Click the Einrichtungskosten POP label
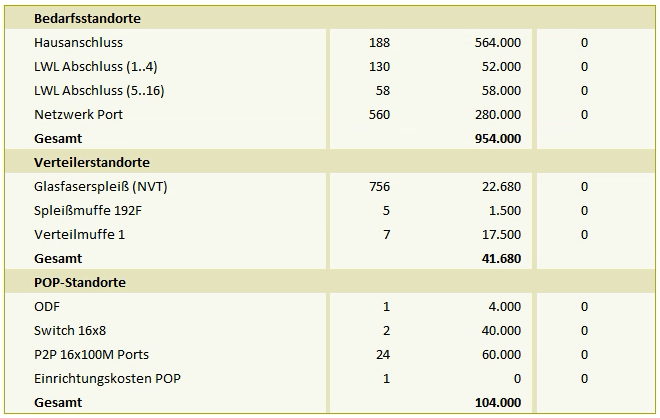The width and height of the screenshot is (660, 418). [107, 378]
